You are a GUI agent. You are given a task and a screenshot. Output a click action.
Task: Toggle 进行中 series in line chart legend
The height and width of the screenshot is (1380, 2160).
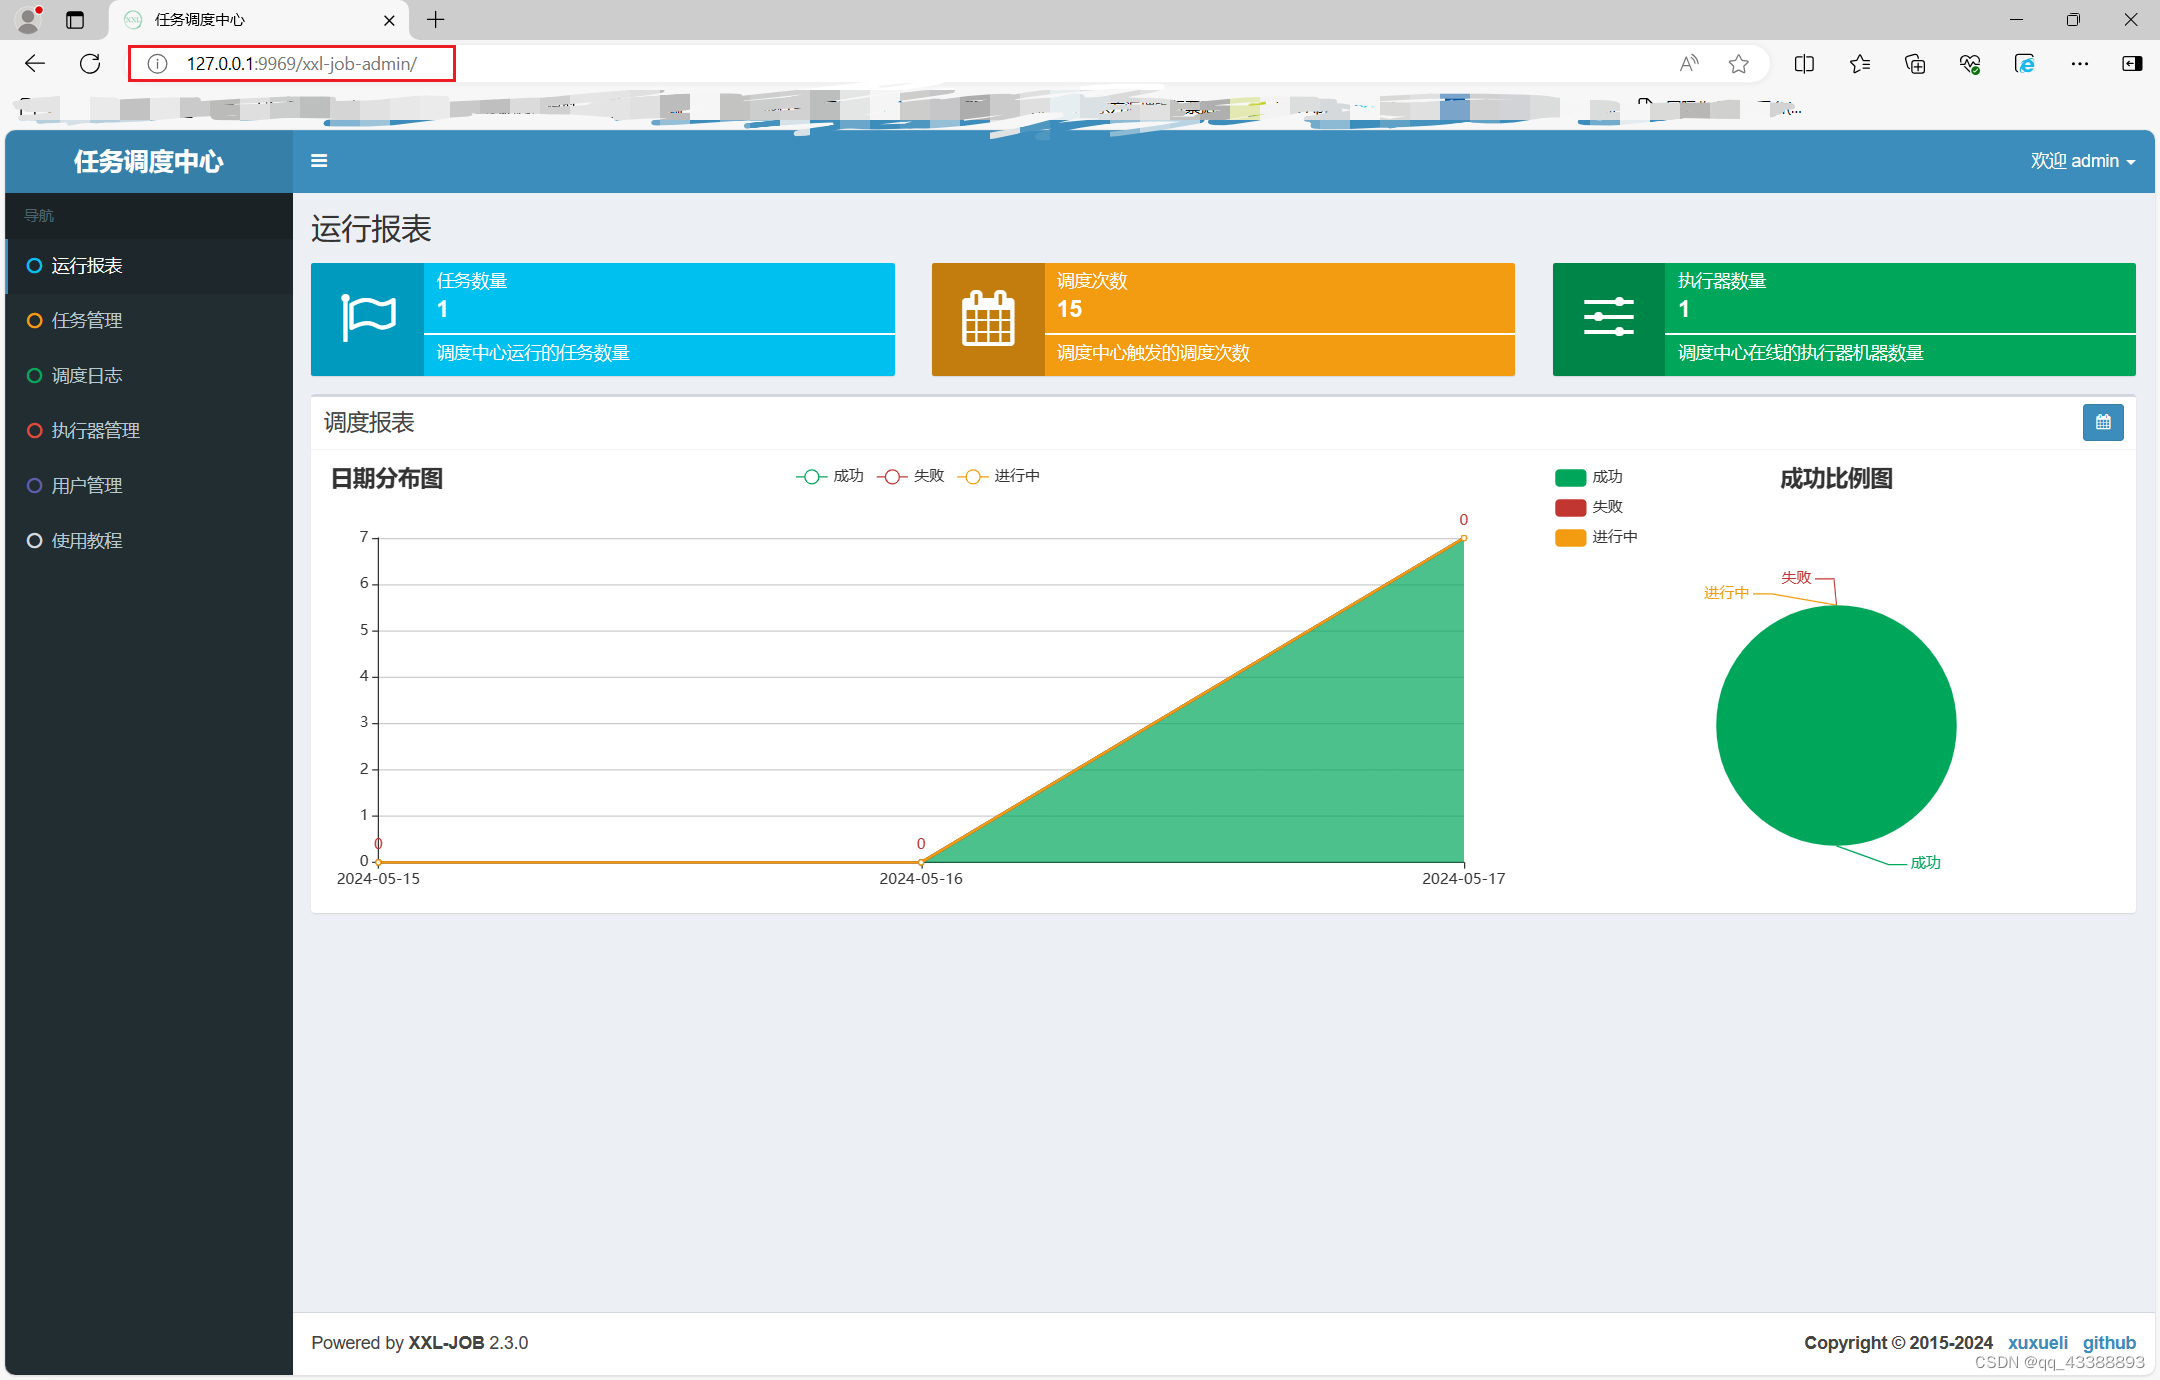(999, 476)
